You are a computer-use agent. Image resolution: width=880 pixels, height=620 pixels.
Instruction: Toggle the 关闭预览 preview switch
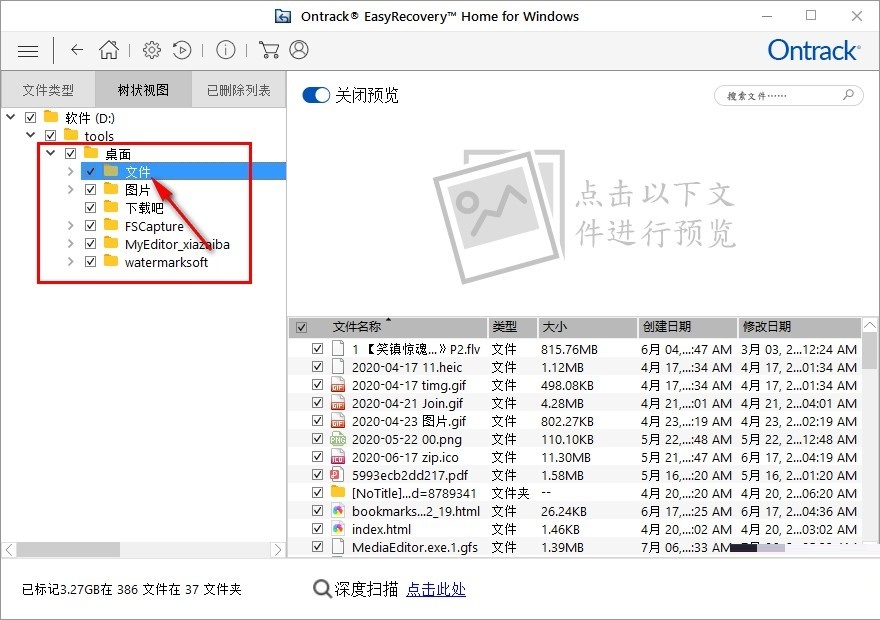tap(316, 95)
